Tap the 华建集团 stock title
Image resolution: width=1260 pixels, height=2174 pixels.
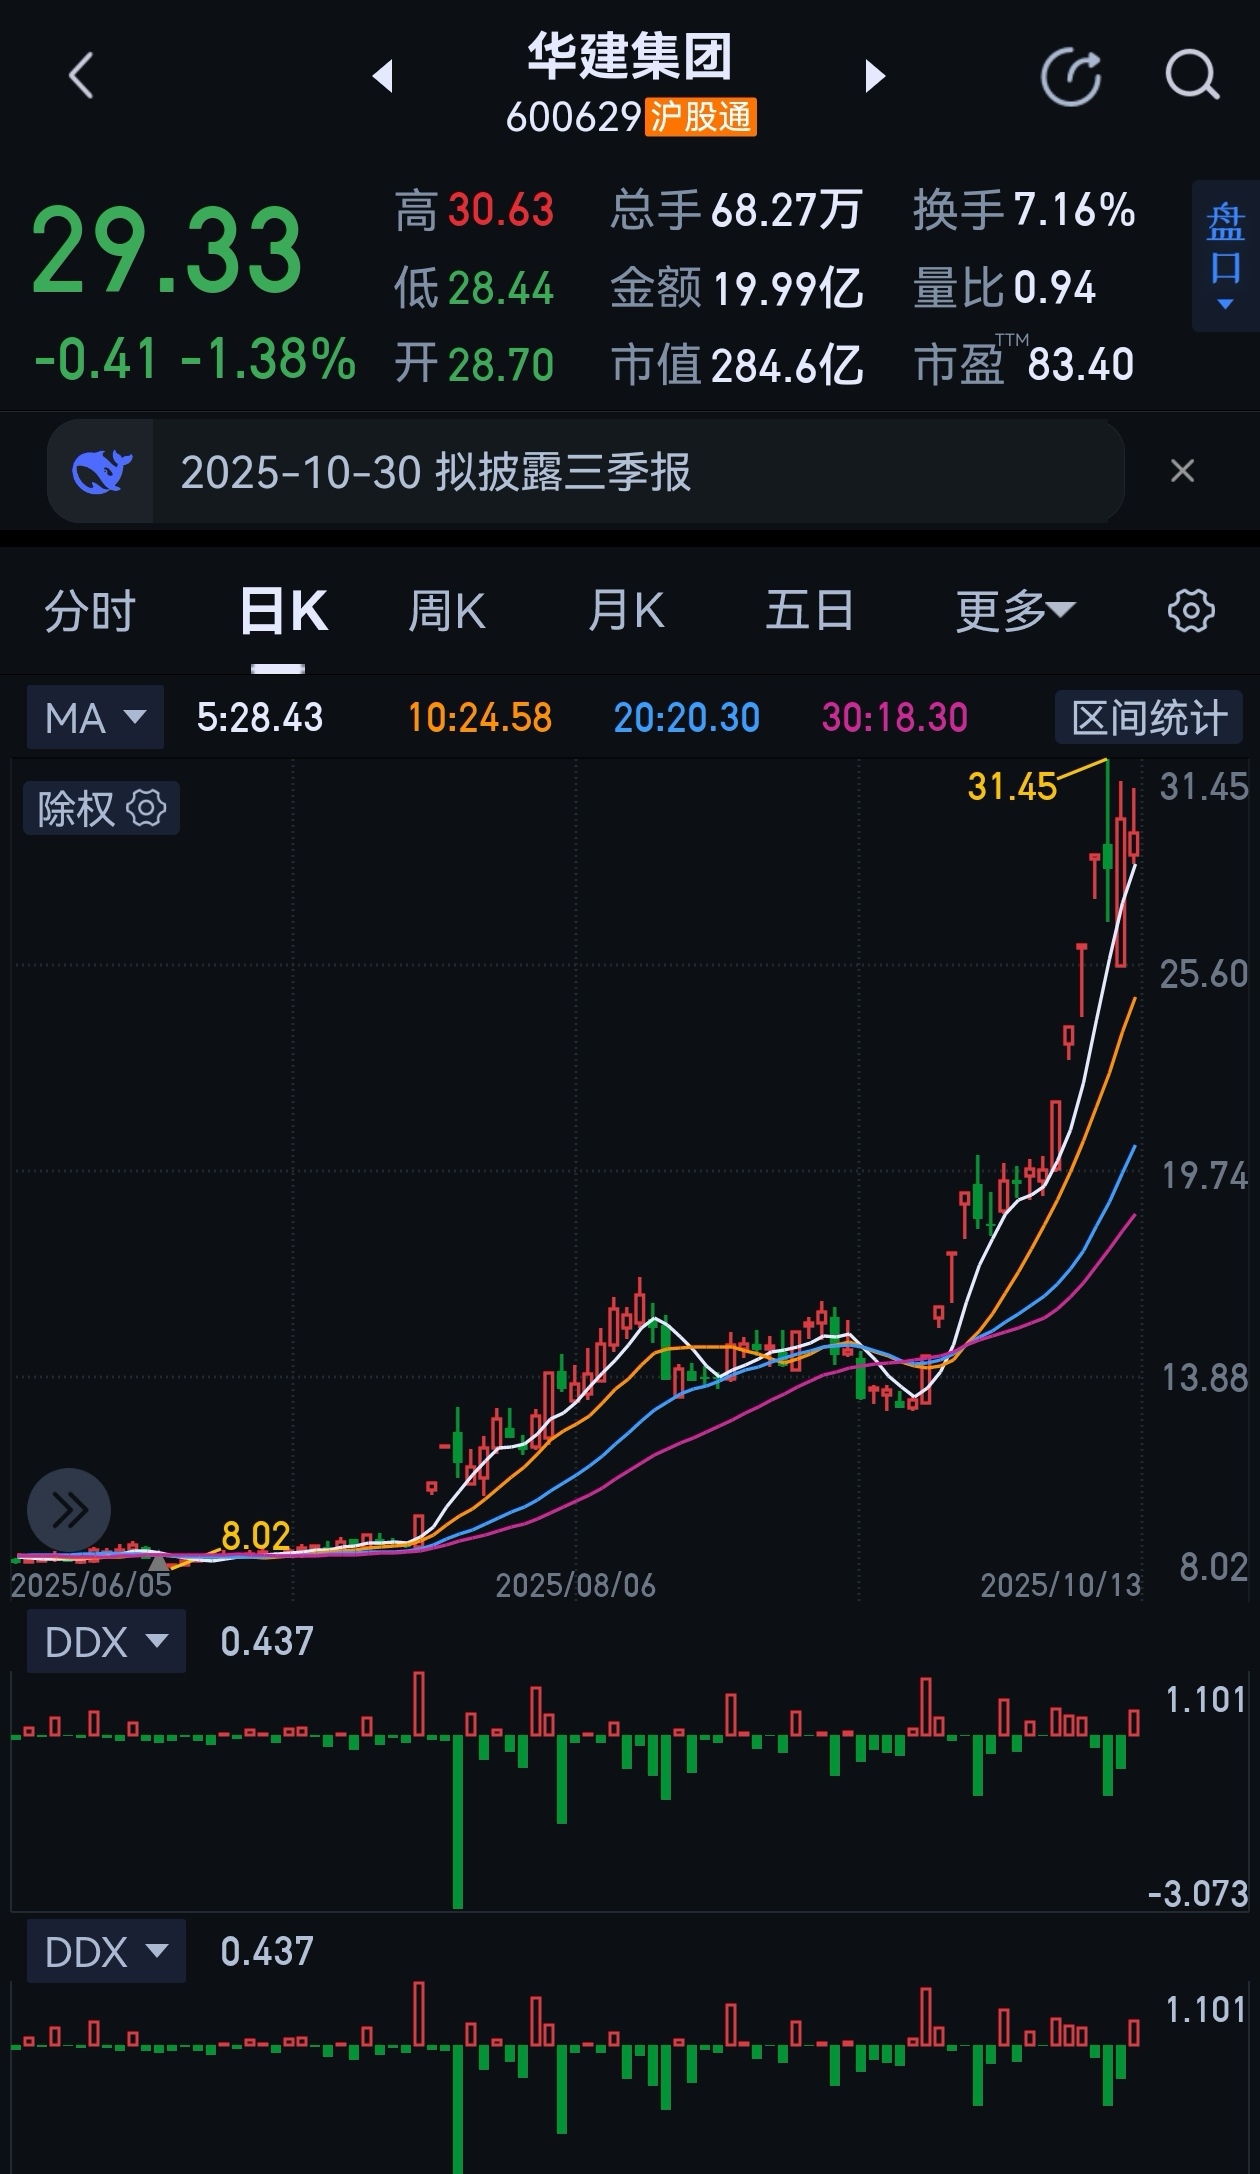click(630, 55)
